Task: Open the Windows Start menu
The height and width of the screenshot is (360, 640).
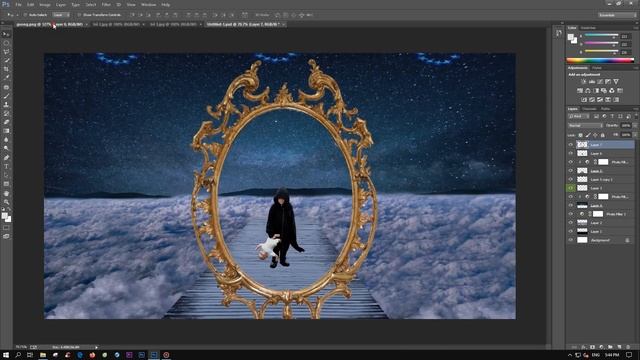Action: click(6, 355)
